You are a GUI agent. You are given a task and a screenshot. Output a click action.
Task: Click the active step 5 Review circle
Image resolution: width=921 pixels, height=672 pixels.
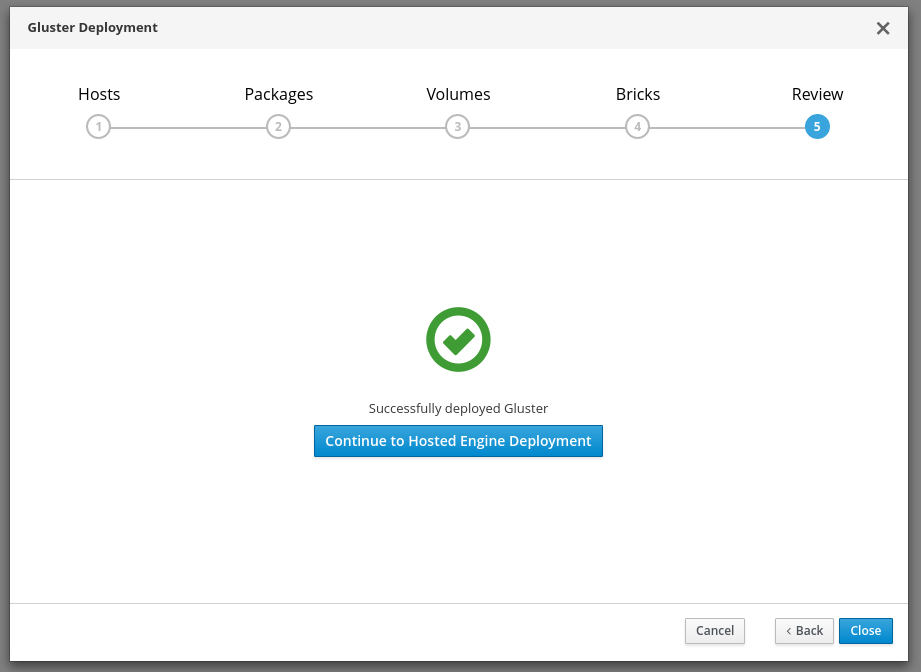click(x=817, y=127)
